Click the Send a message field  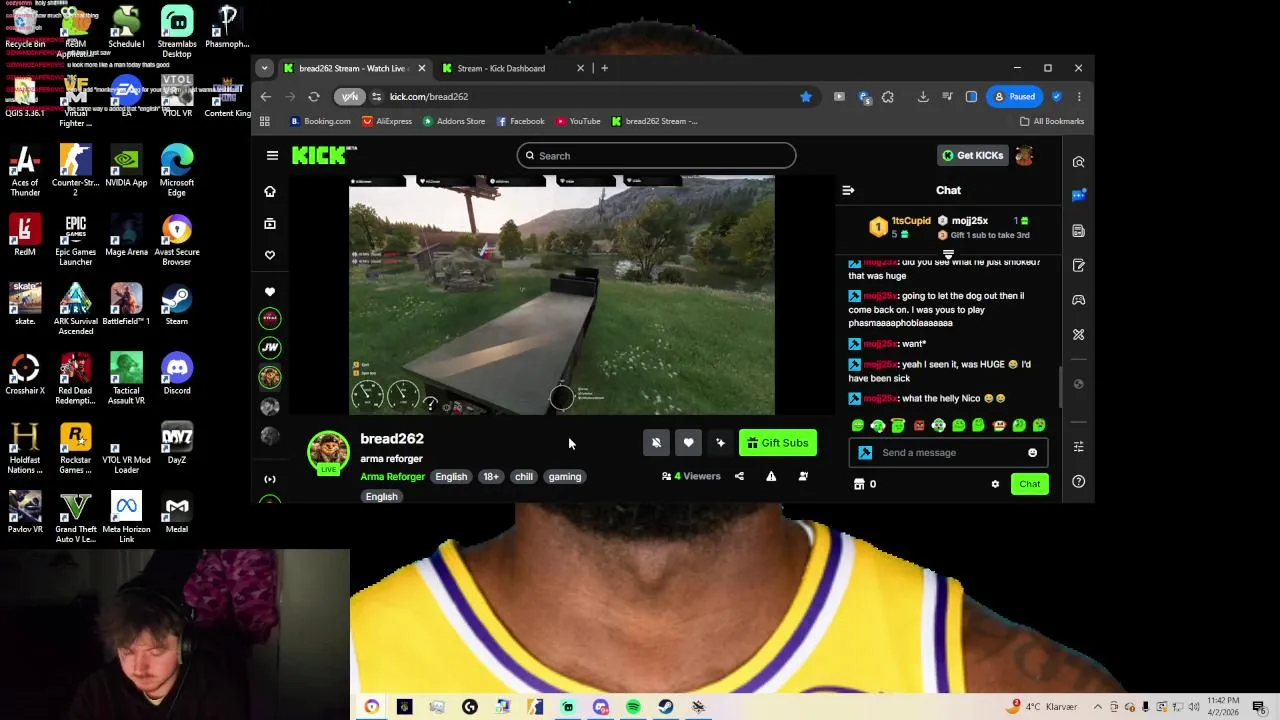(x=948, y=453)
